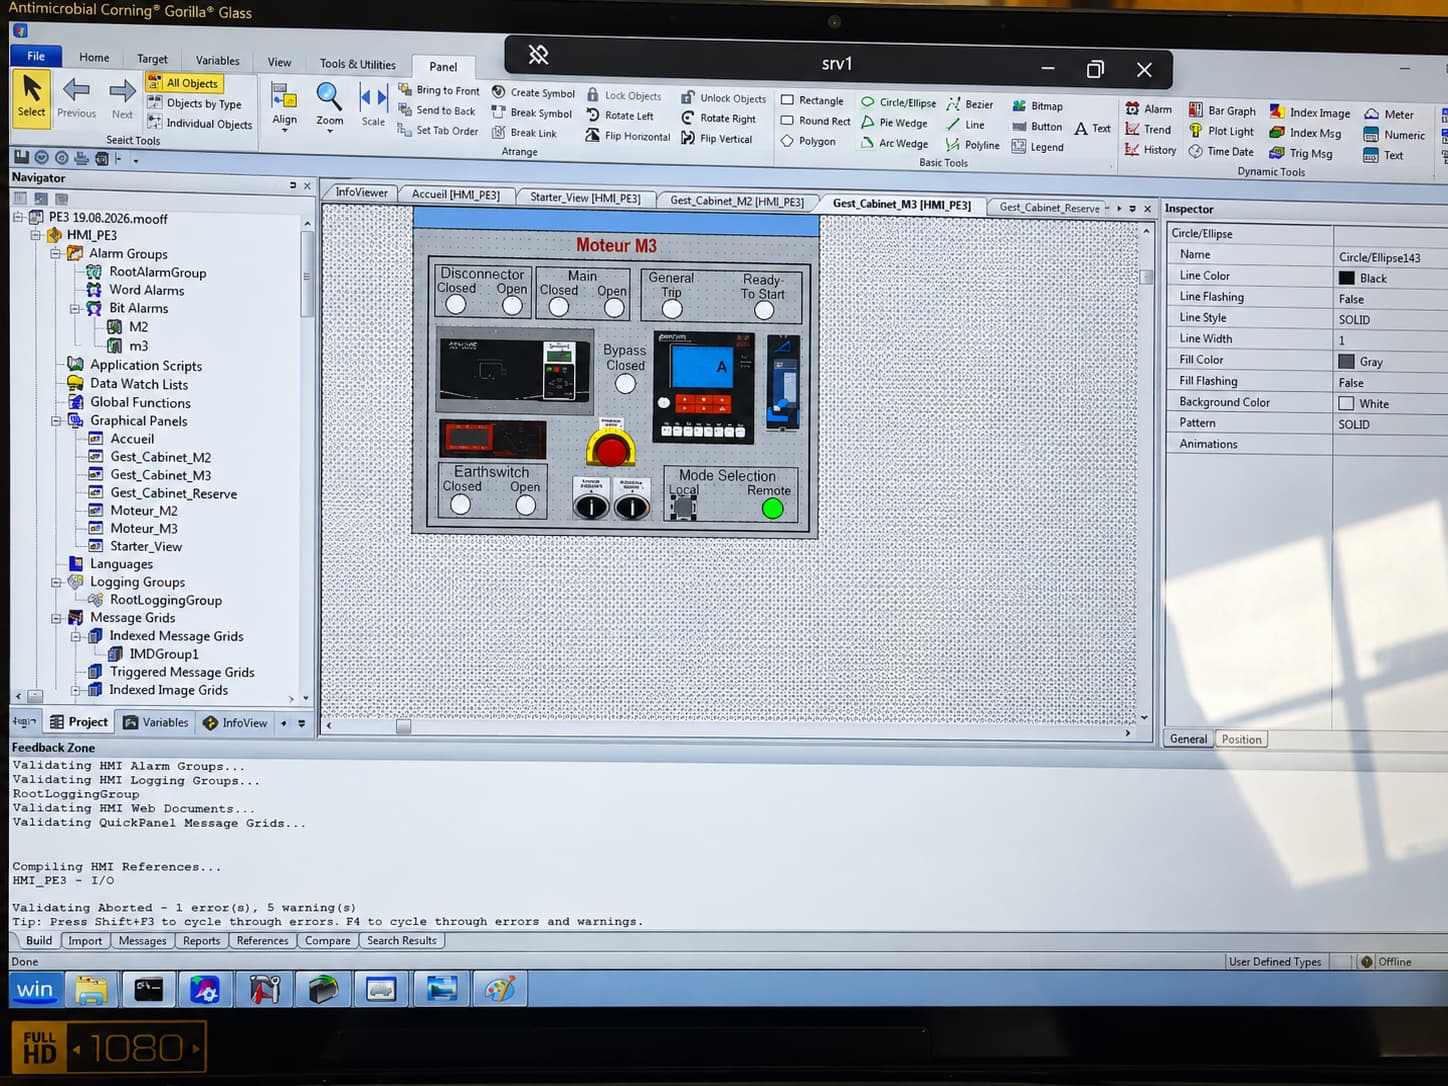Open the Gest_Cabinet_M2 [HMI_PE3] editor tab

[x=737, y=201]
